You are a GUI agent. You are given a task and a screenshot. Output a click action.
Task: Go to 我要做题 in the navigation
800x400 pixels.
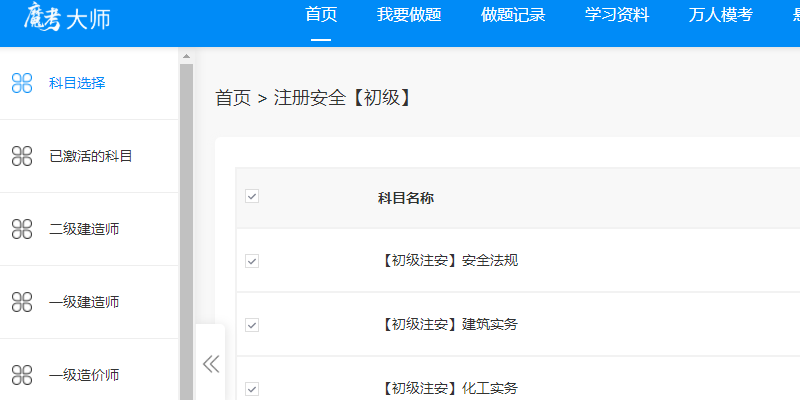click(x=409, y=15)
